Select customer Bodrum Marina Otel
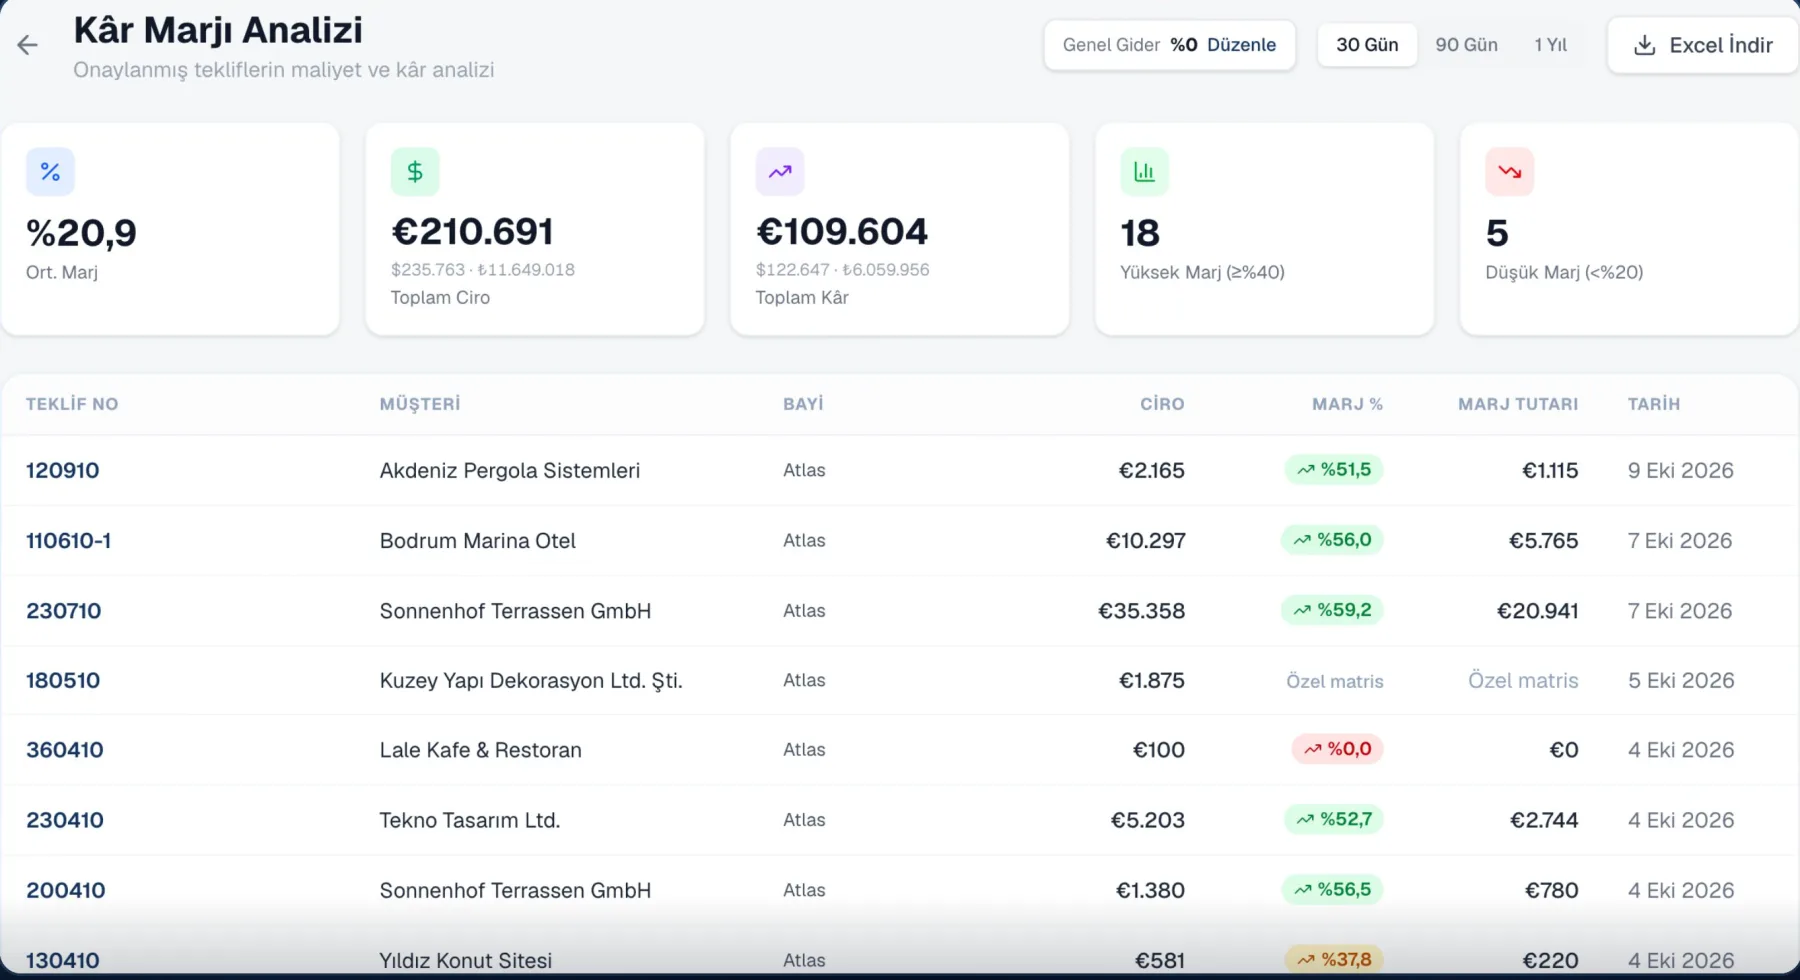The image size is (1800, 980). coord(478,541)
